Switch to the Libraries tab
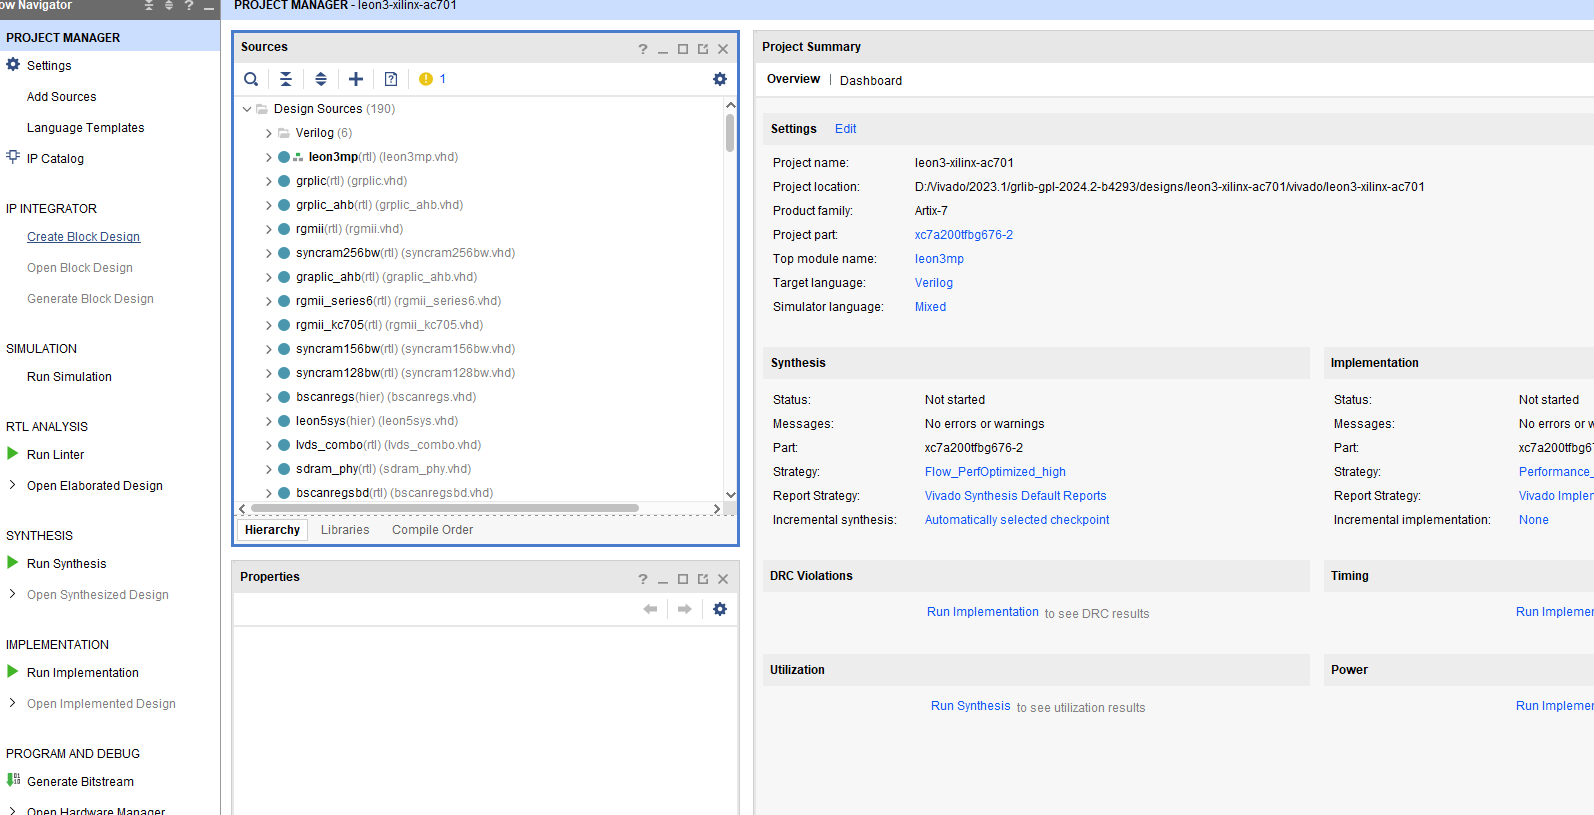Viewport: 1594px width, 815px height. click(345, 530)
